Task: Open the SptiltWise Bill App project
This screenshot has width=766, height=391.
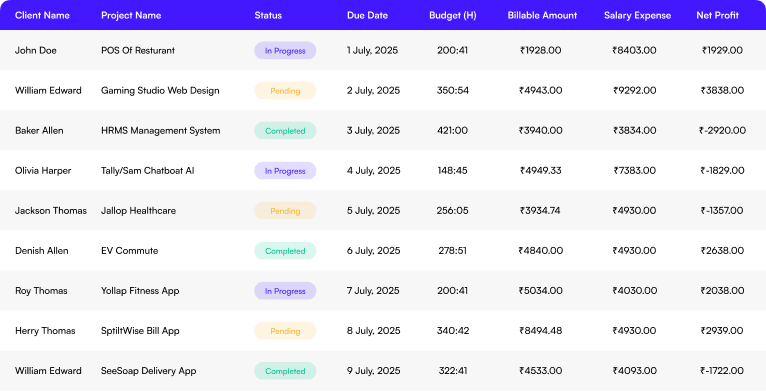Action: click(x=140, y=331)
